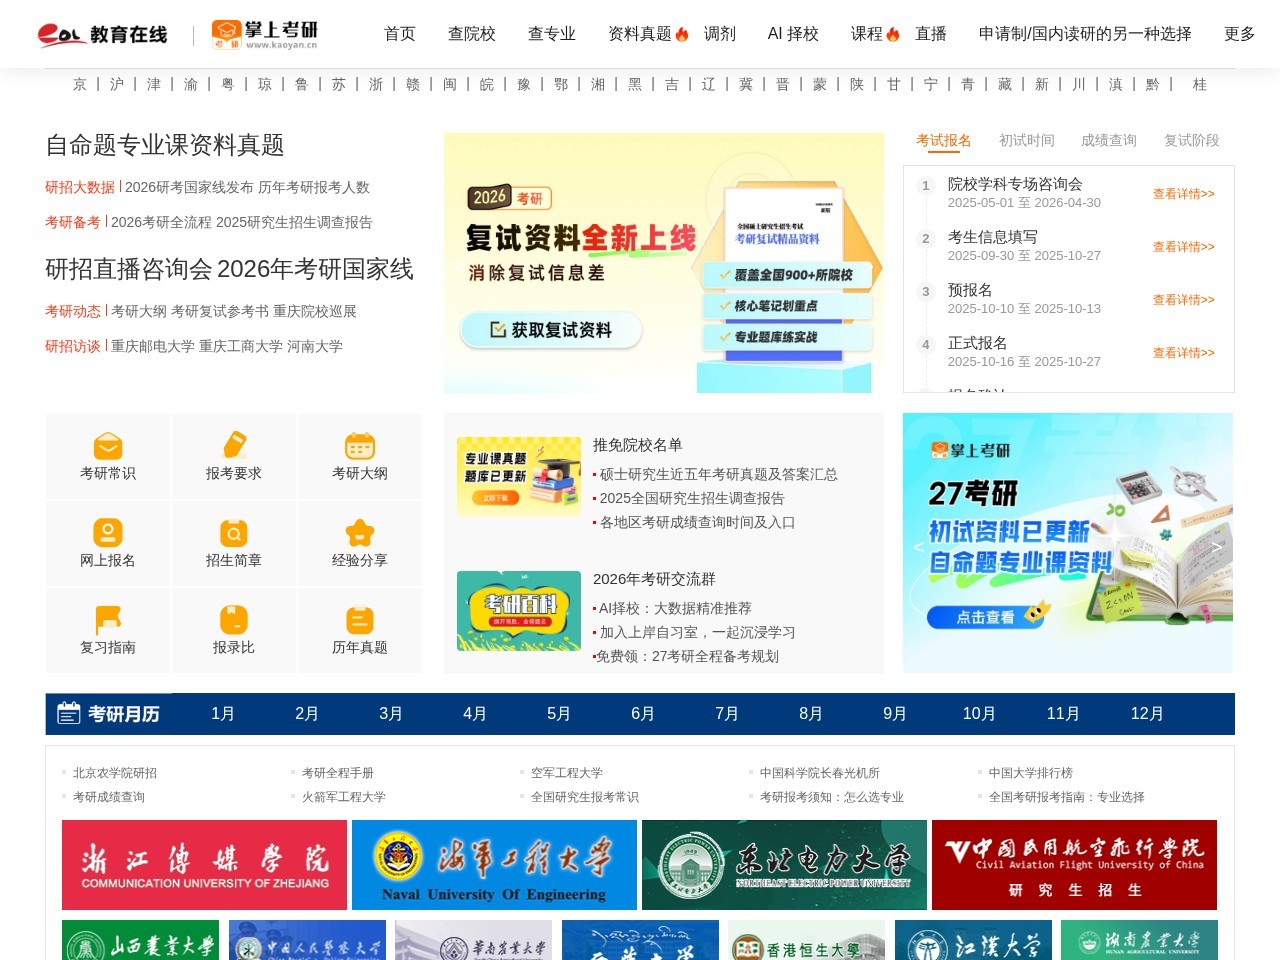The image size is (1280, 960).
Task: Open the 报录比 icon tile
Action: [x=234, y=631]
